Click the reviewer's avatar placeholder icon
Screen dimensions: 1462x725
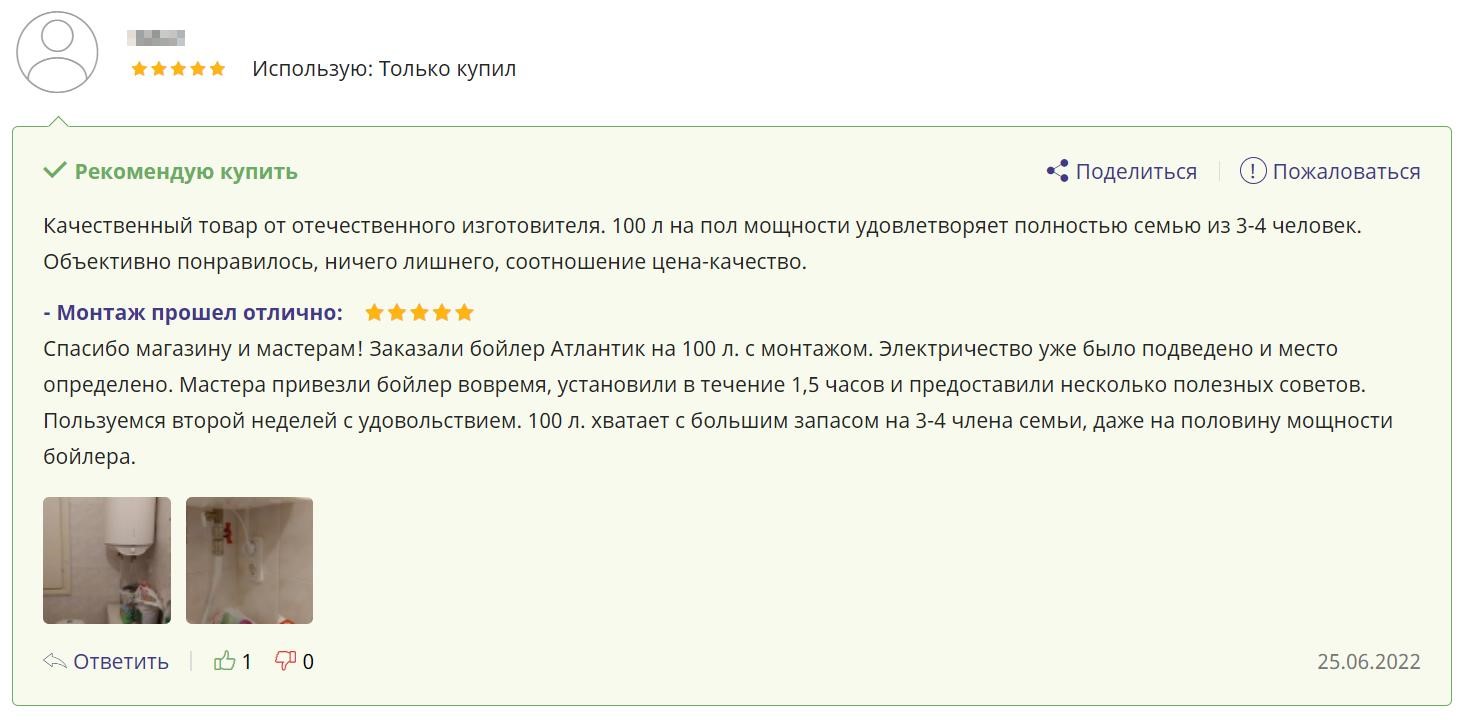point(58,53)
